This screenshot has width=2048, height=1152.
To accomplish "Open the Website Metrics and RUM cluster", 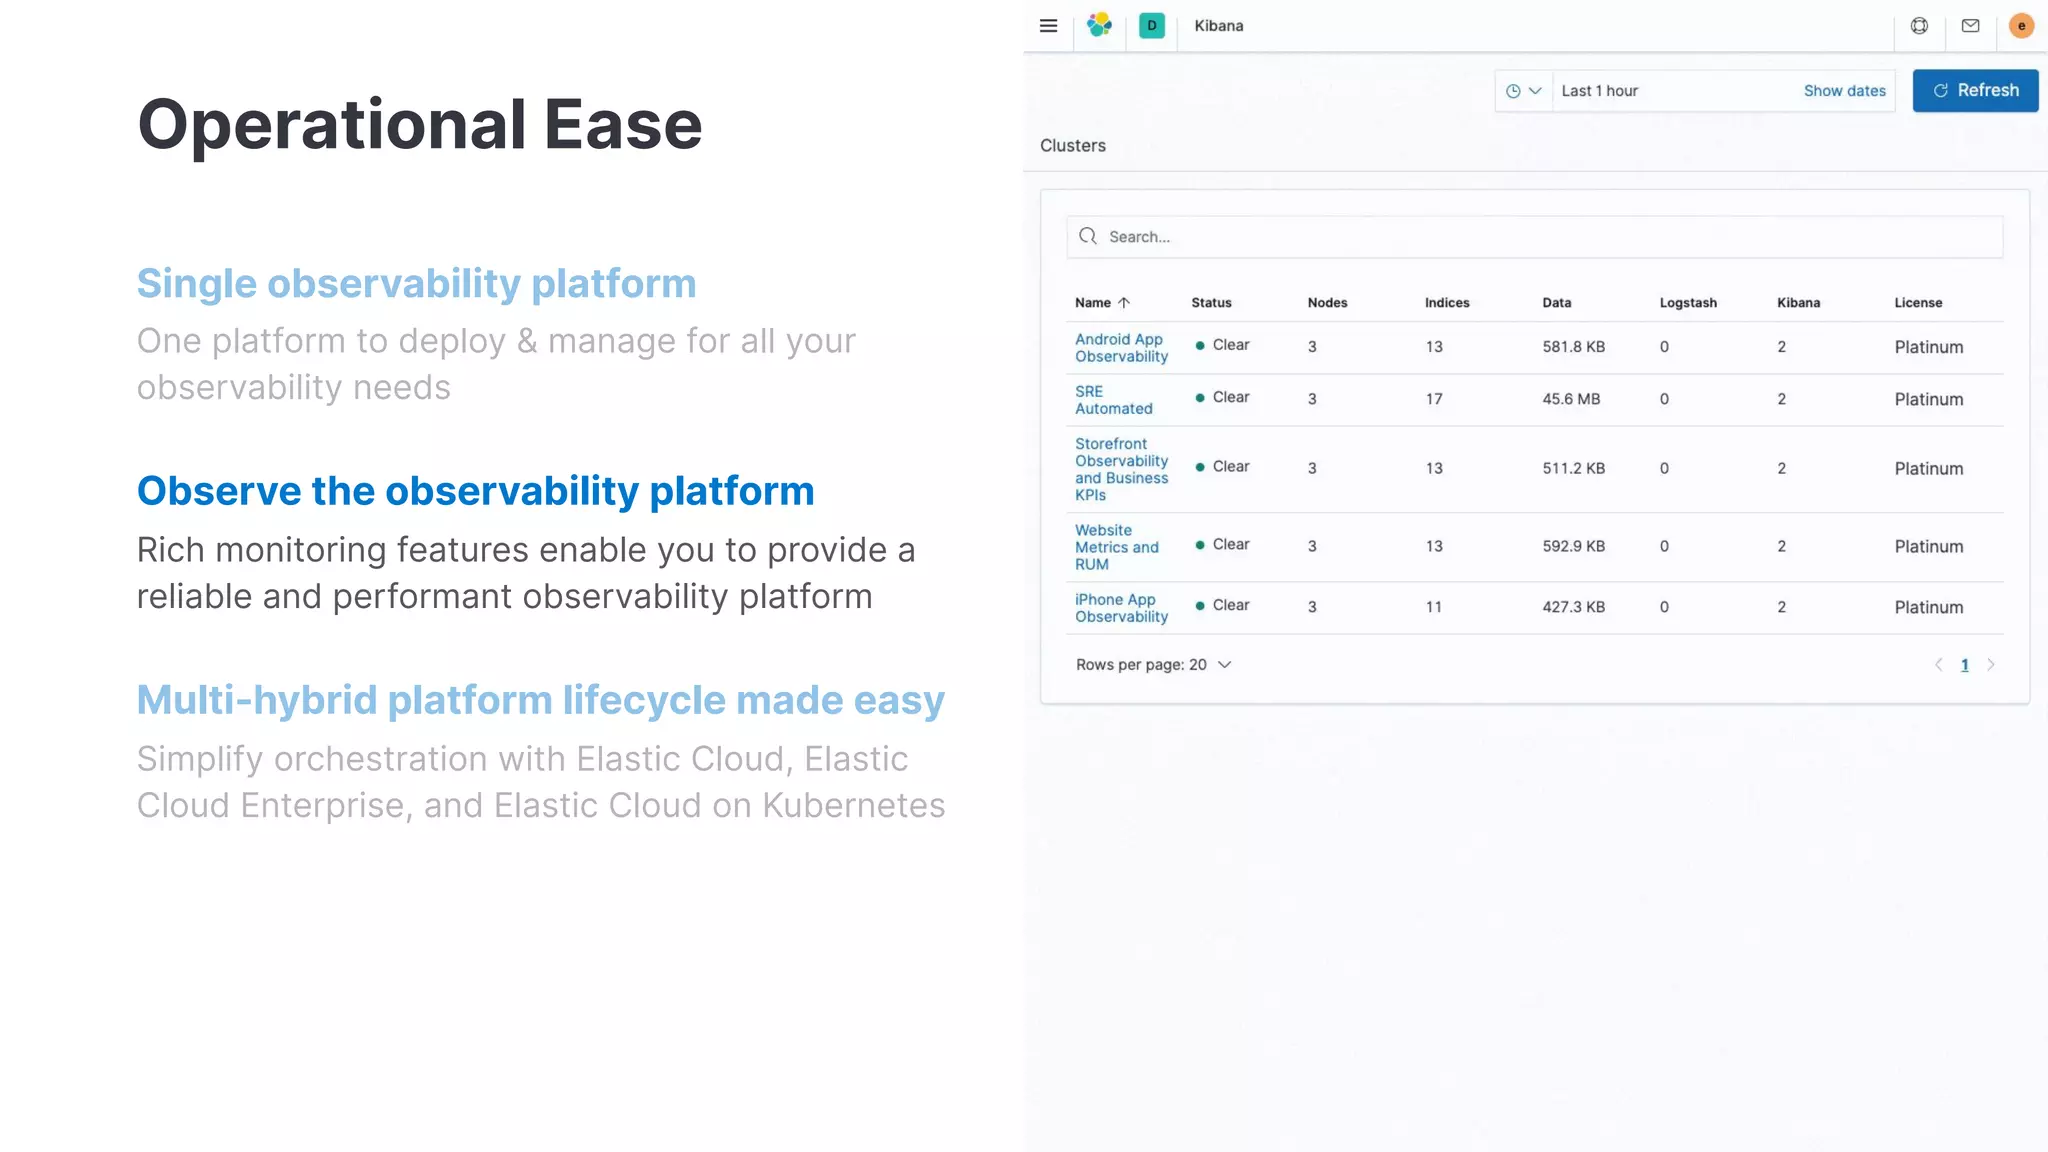I will [x=1116, y=547].
